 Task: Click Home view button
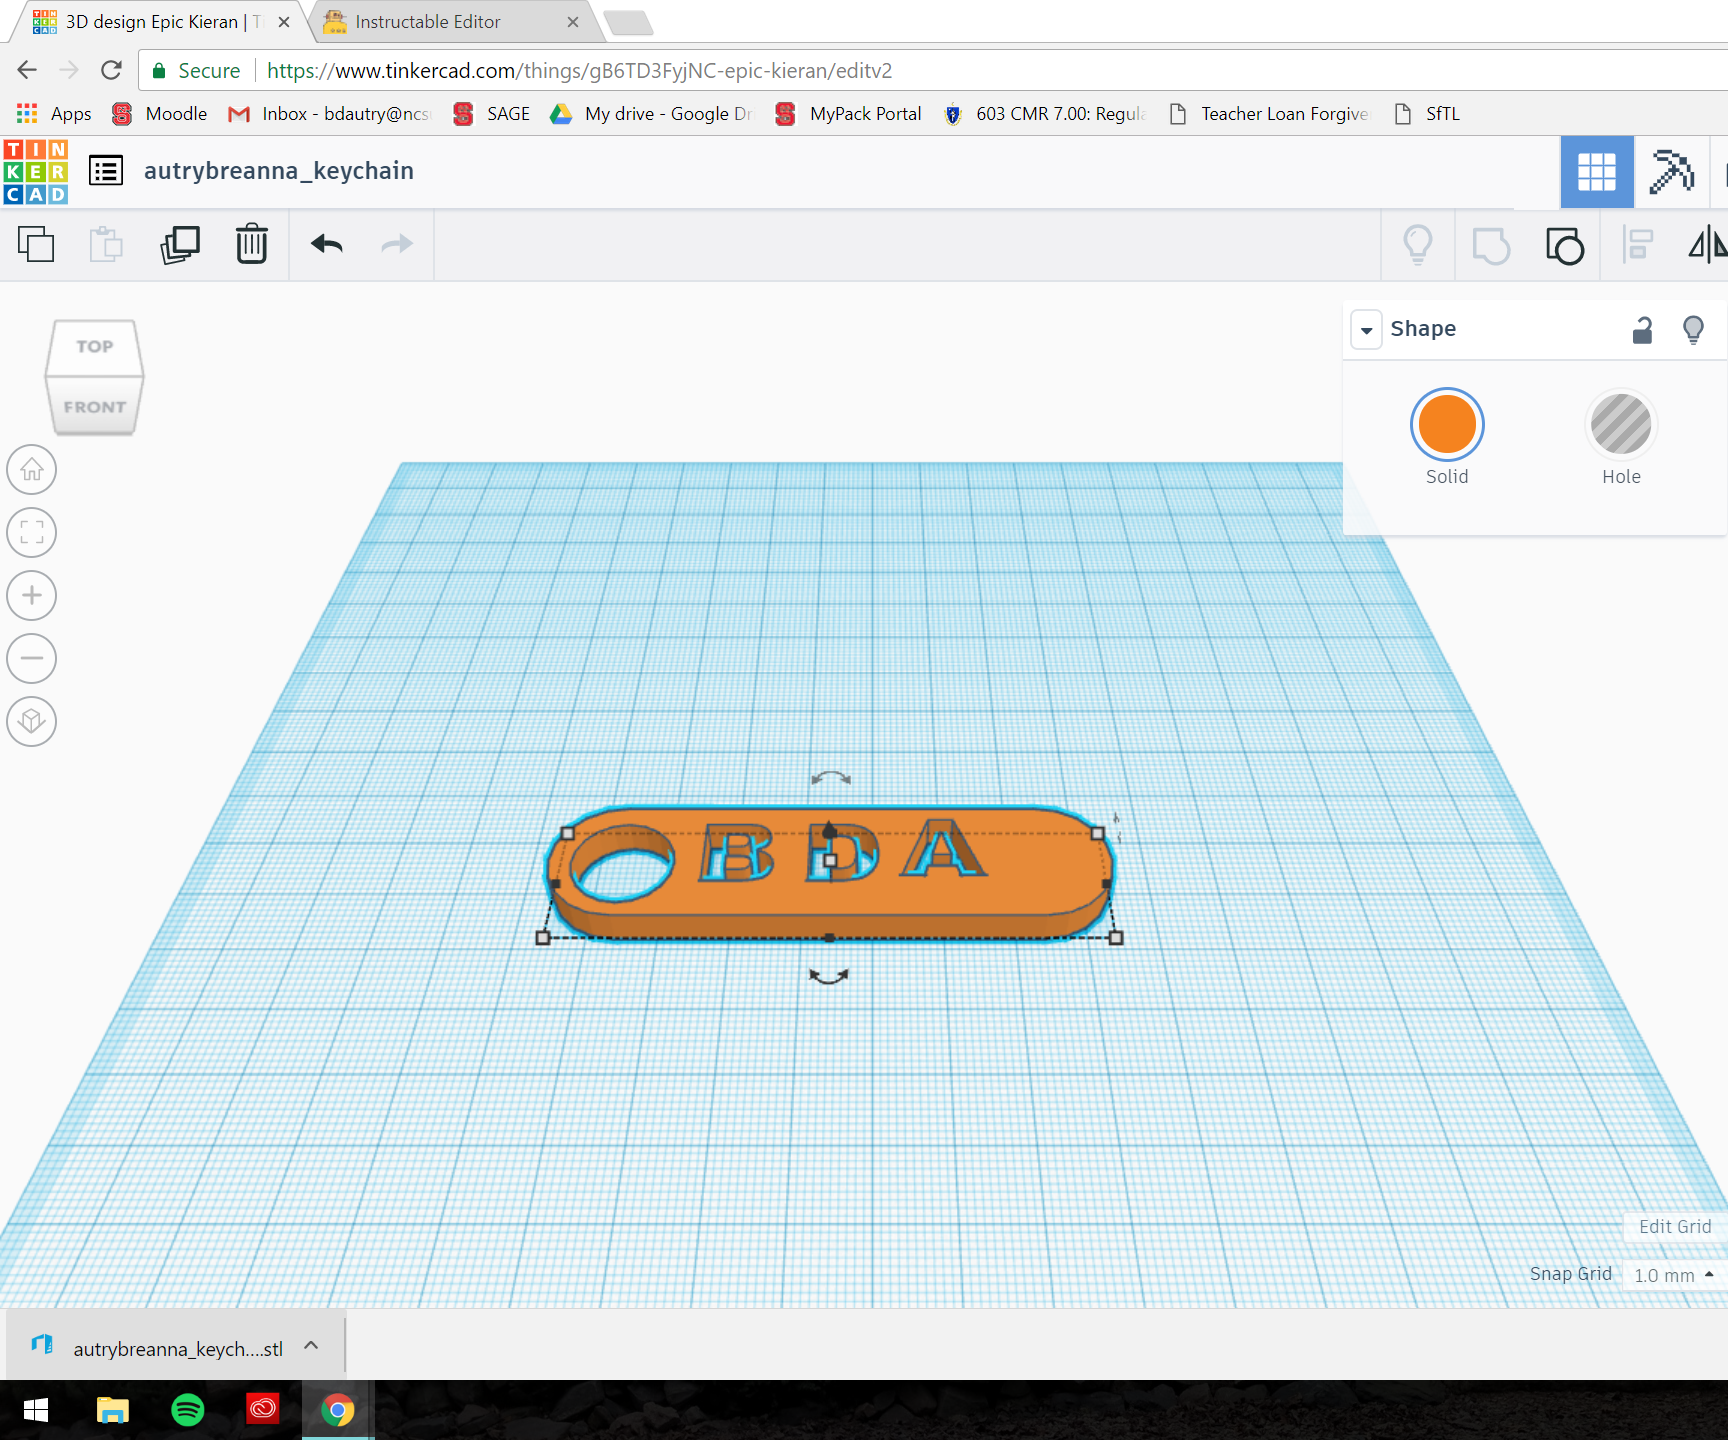click(32, 469)
